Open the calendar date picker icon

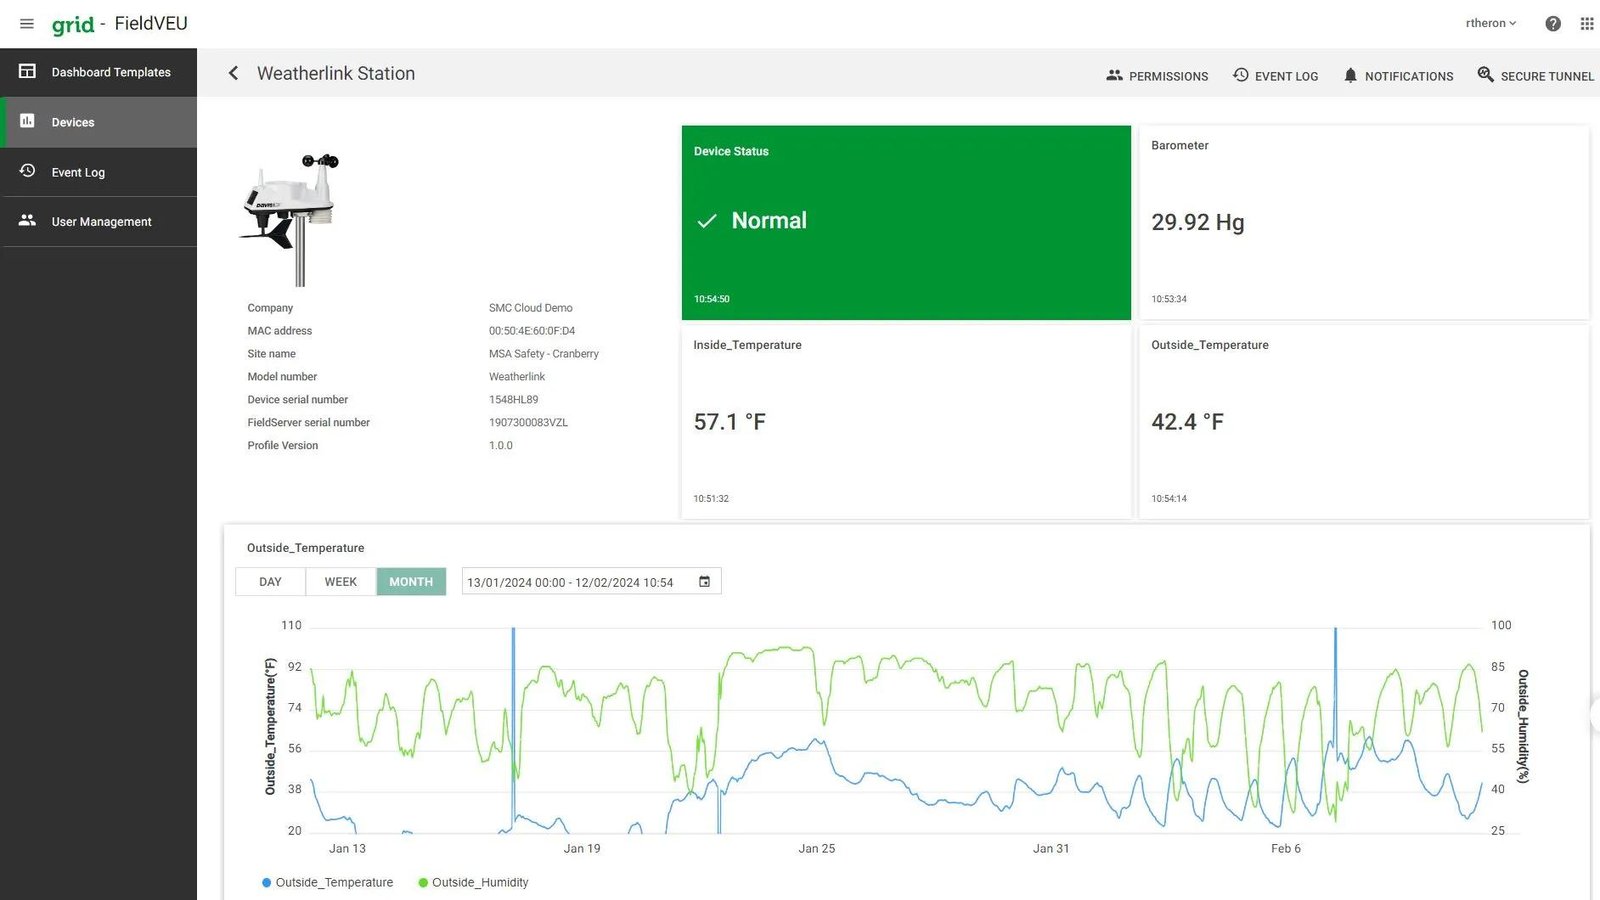(704, 582)
